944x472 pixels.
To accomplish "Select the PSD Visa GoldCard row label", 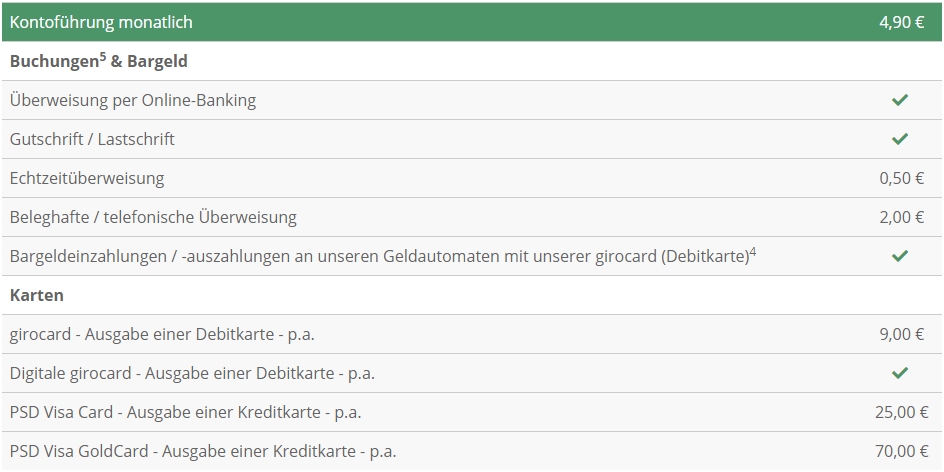I will (x=203, y=451).
